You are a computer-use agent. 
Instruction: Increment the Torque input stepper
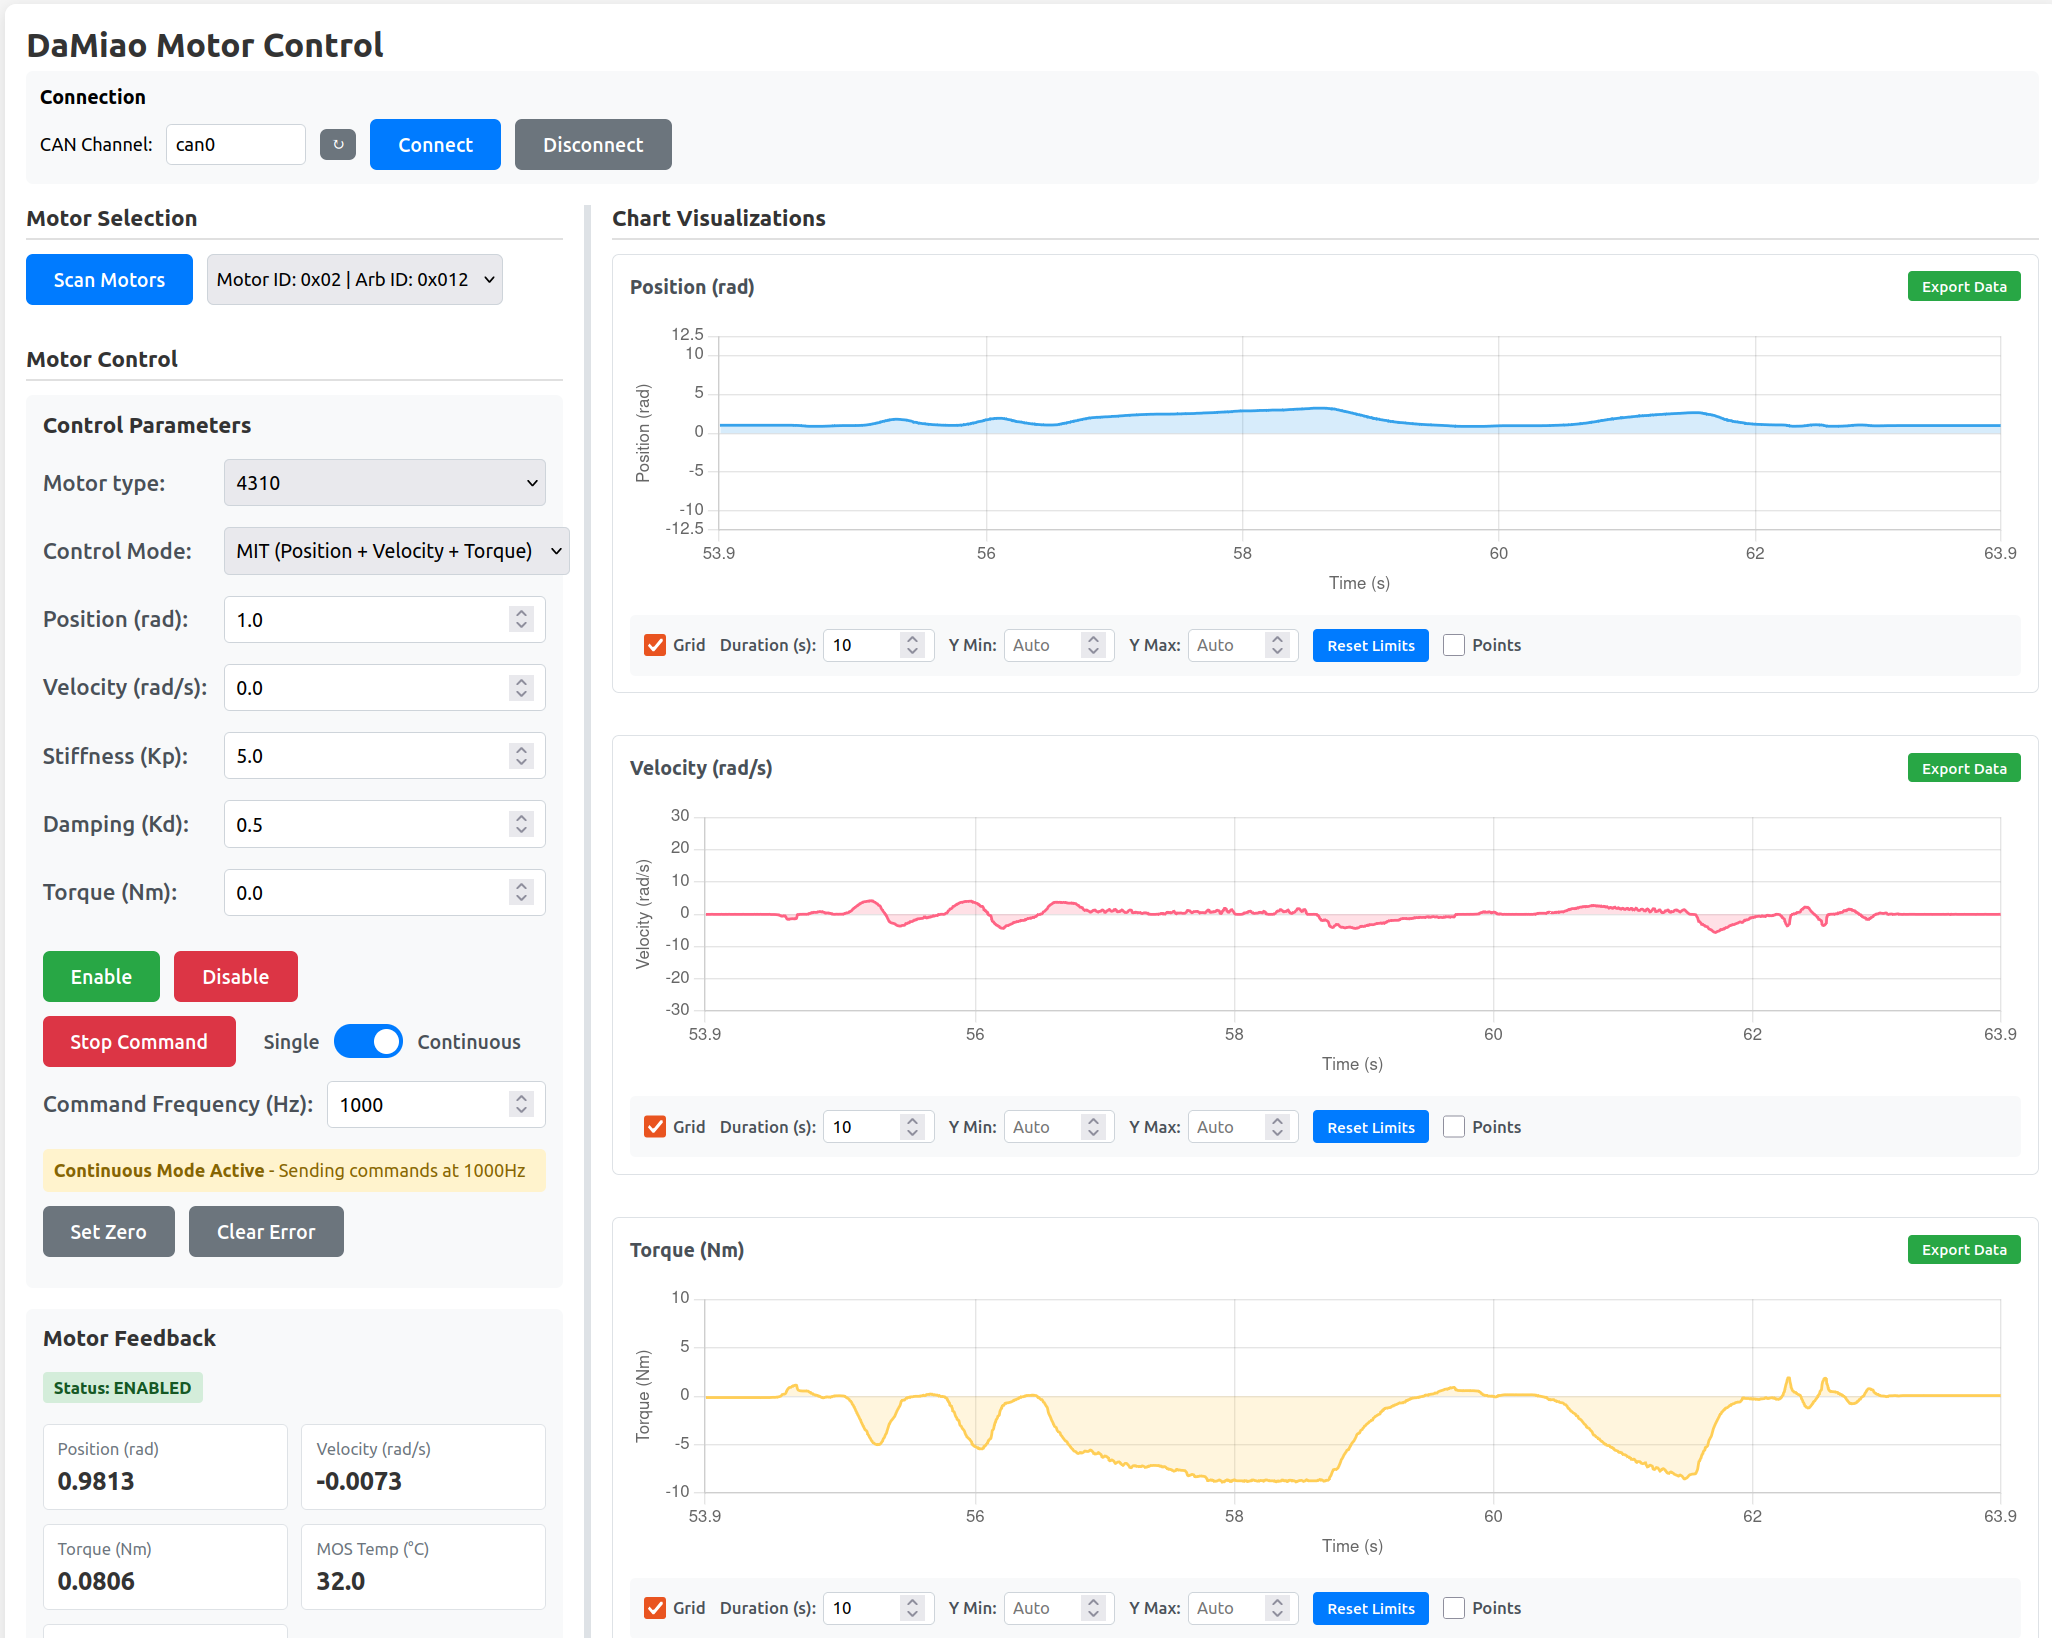tap(521, 886)
